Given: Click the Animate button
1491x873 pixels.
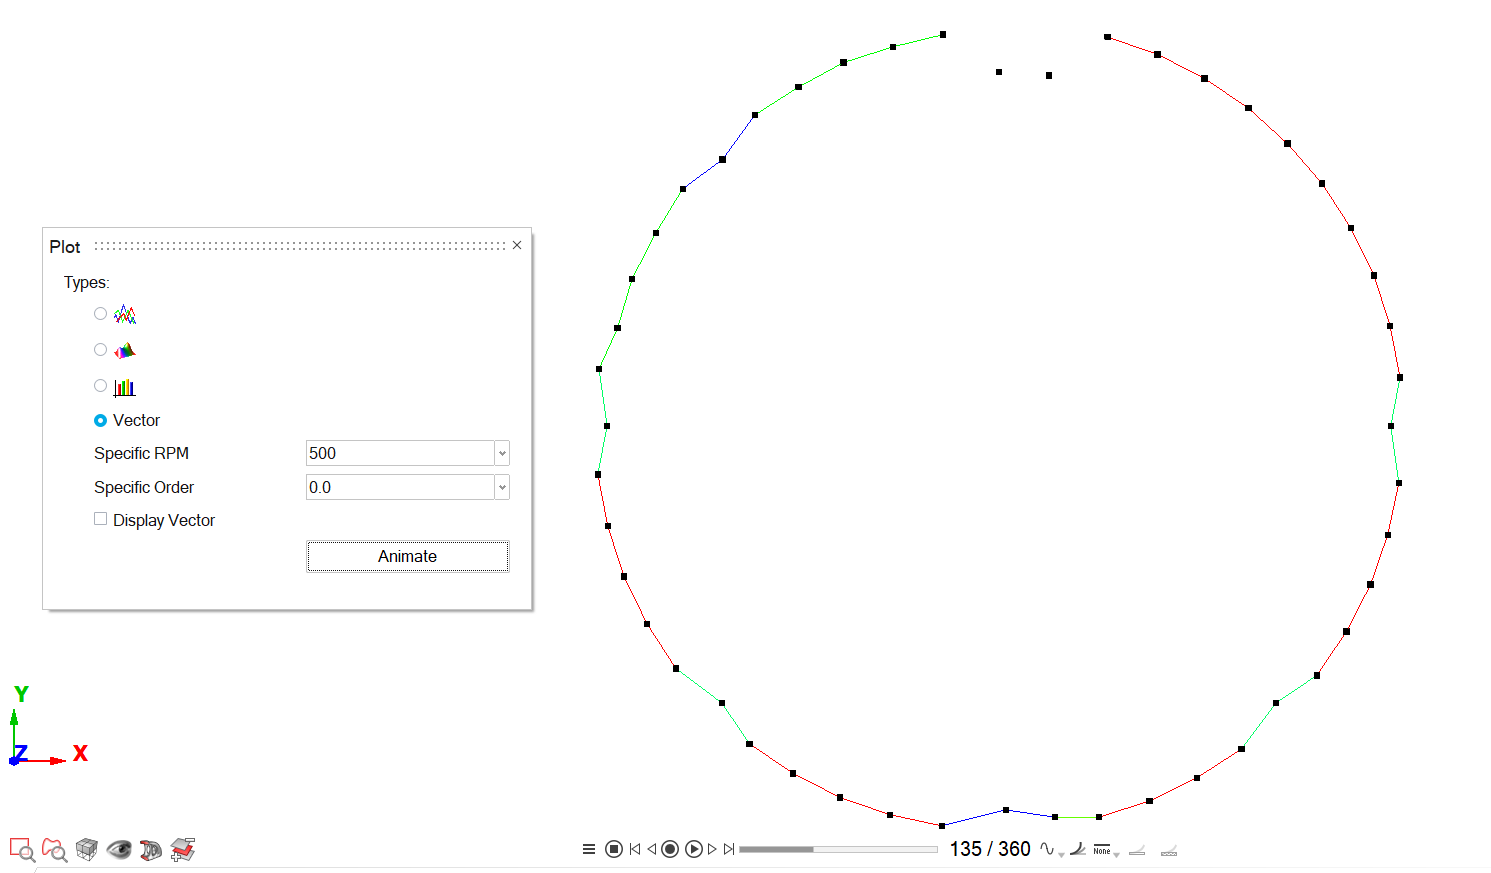Looking at the screenshot, I should 407,556.
